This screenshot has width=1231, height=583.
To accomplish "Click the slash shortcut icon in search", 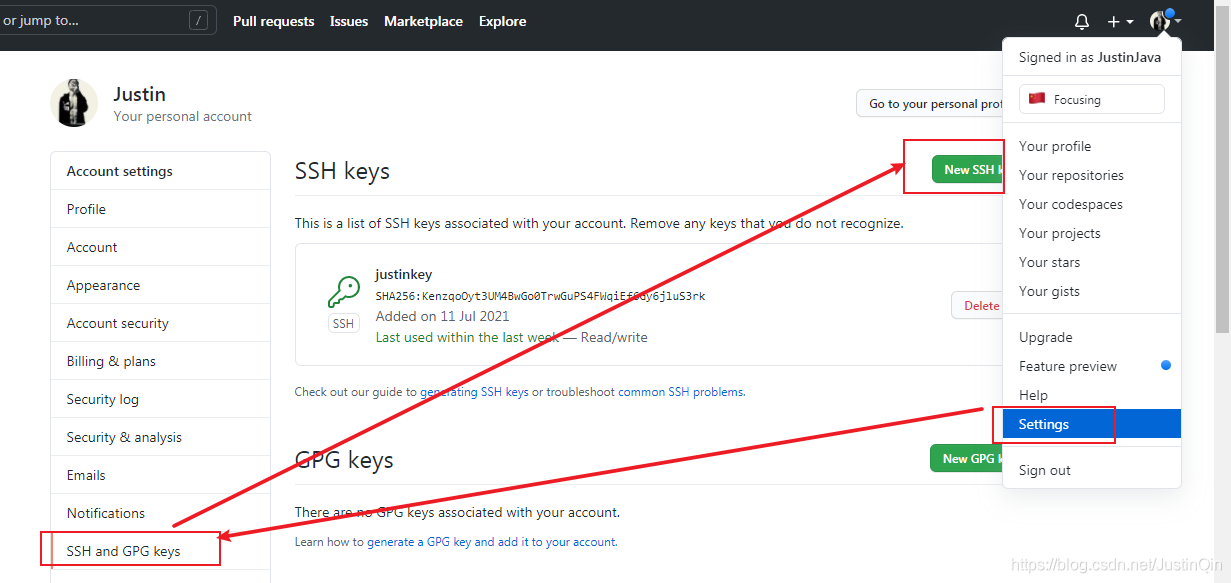I will click(199, 20).
